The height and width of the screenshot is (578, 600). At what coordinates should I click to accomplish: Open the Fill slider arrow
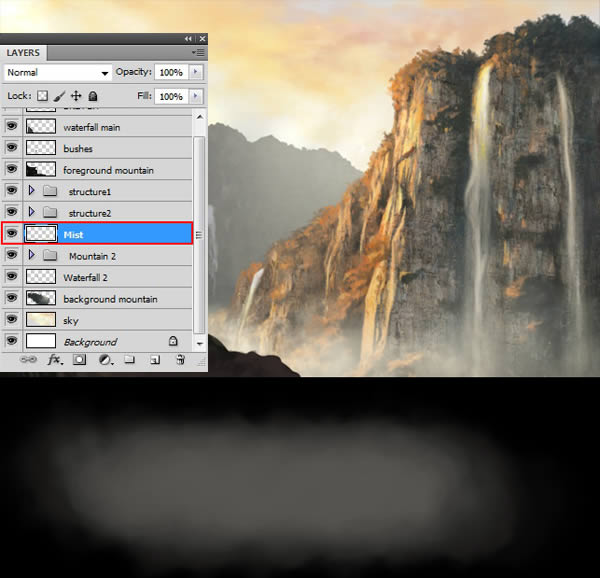(196, 96)
